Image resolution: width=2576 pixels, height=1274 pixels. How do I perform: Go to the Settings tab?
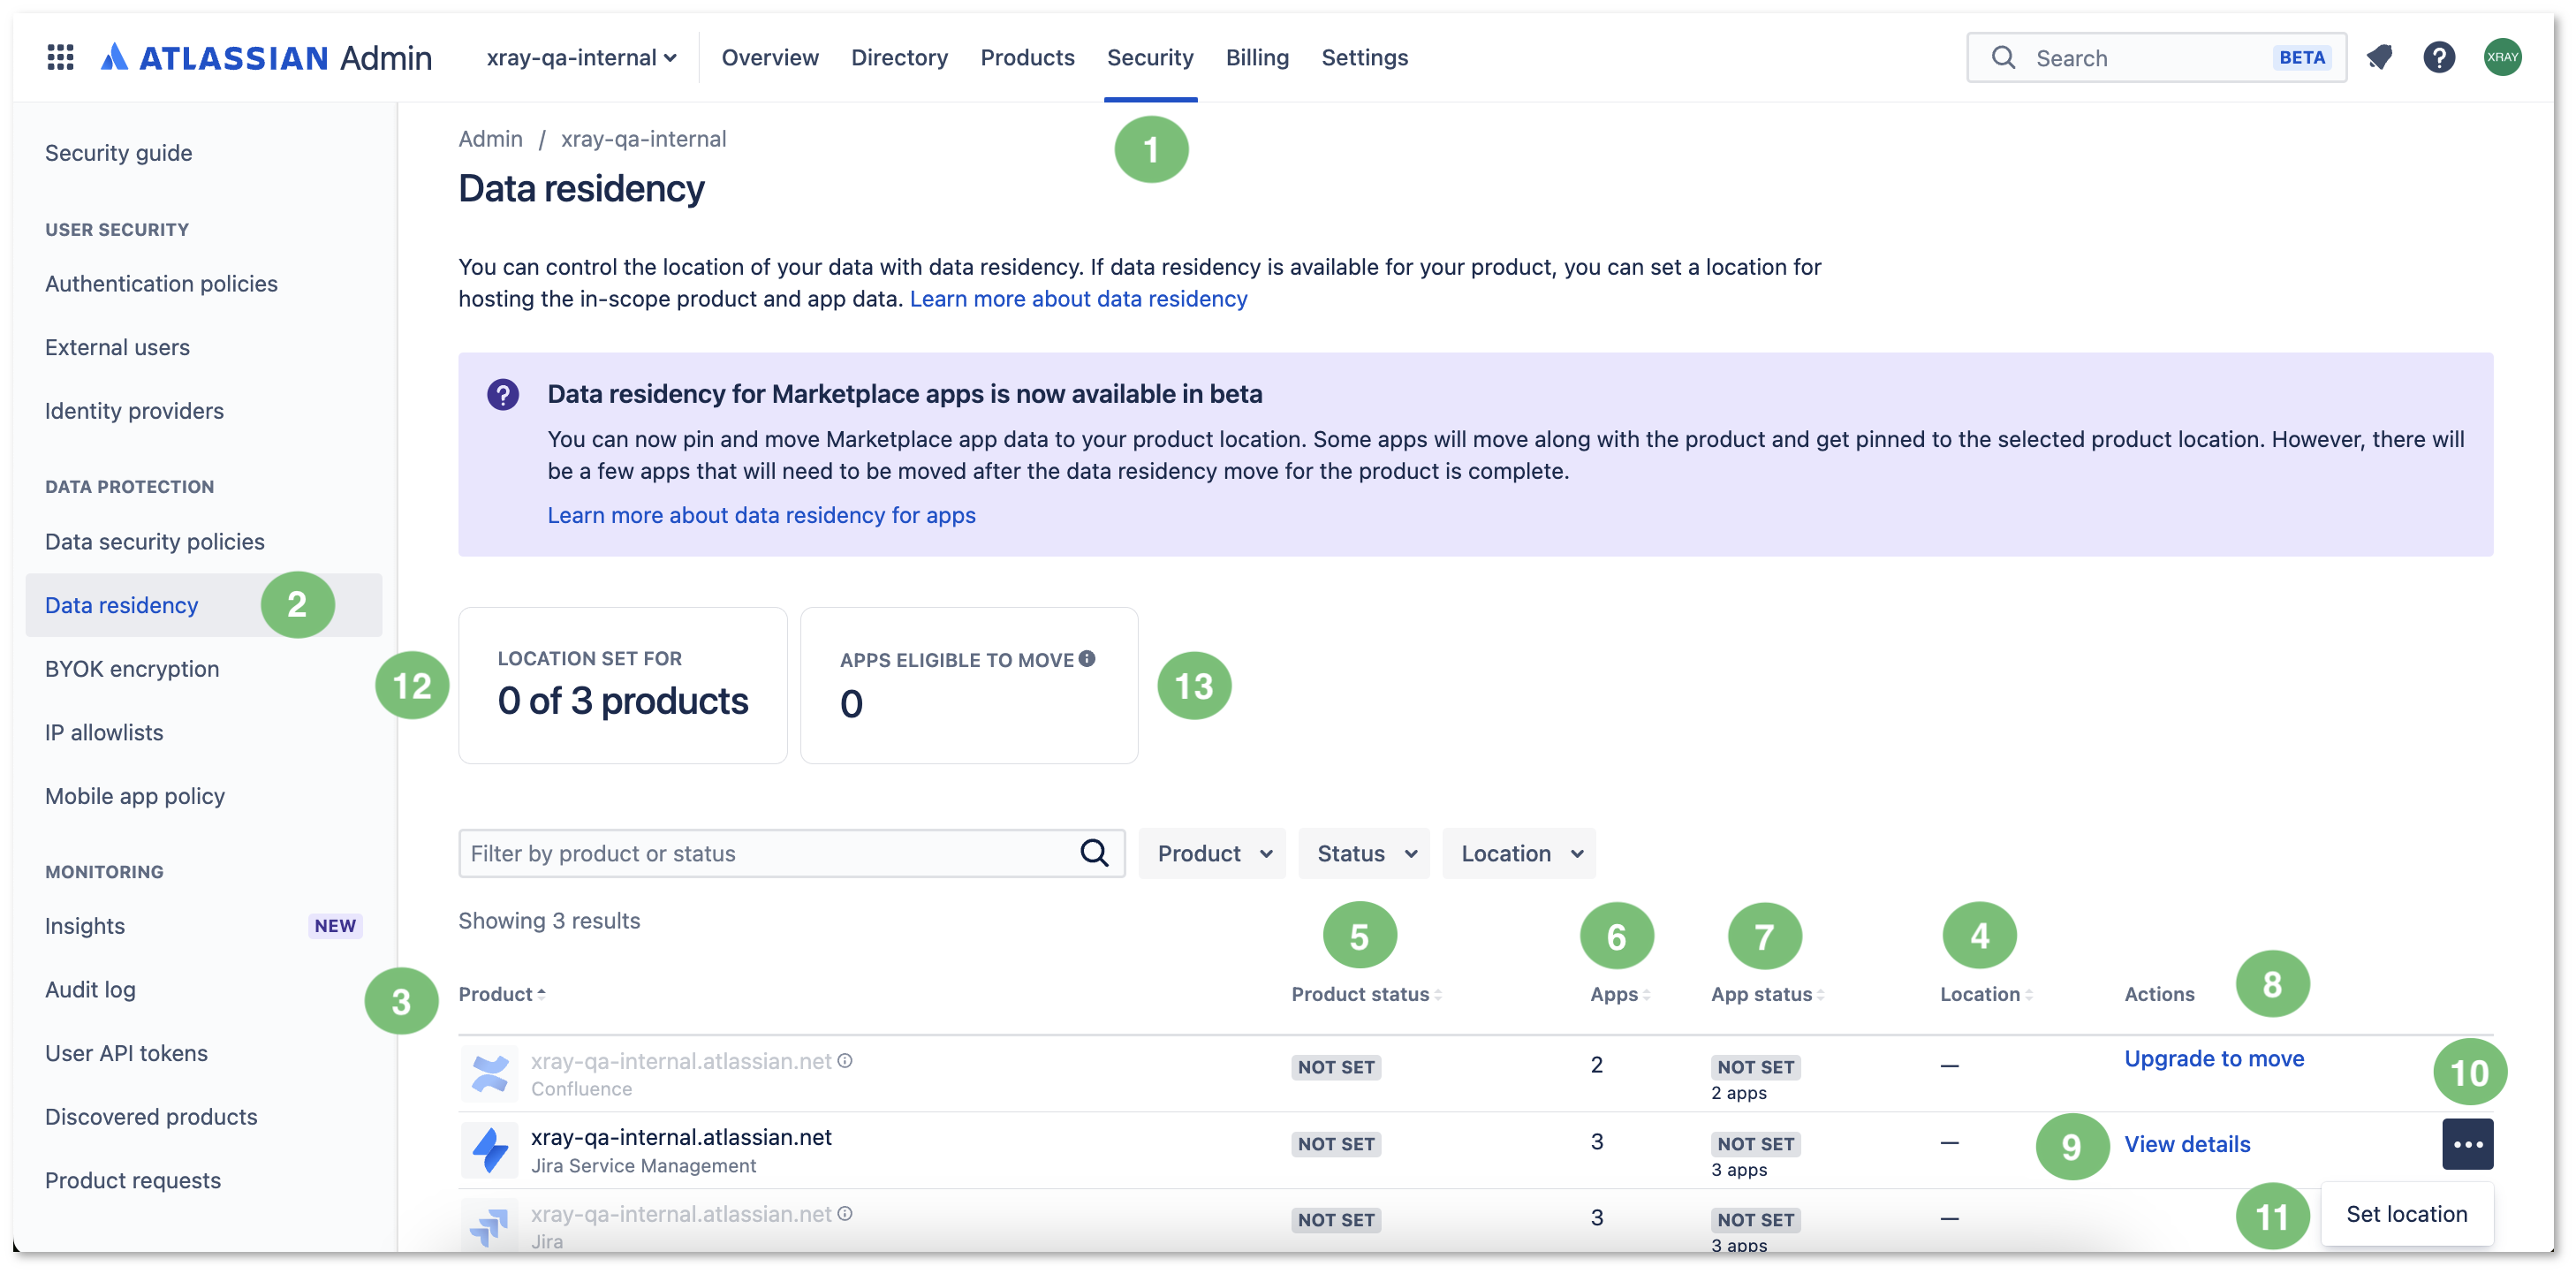(1364, 58)
